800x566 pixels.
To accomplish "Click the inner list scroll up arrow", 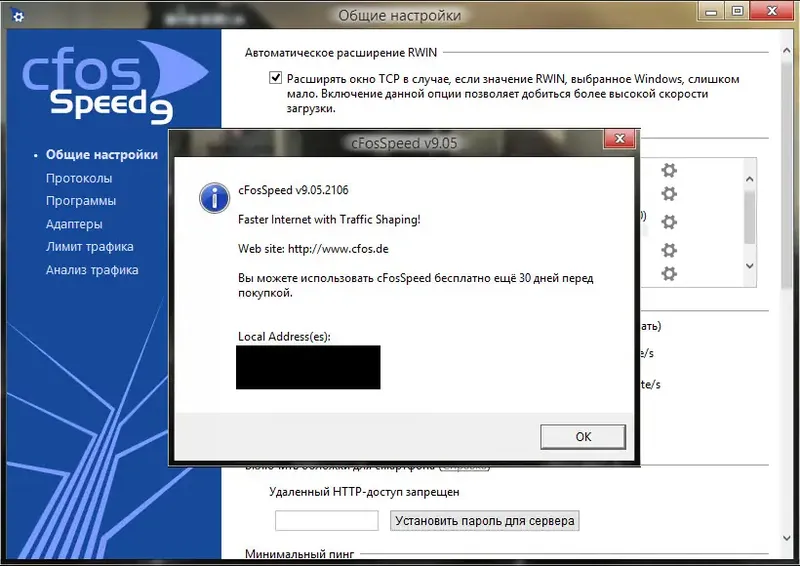I will [749, 179].
